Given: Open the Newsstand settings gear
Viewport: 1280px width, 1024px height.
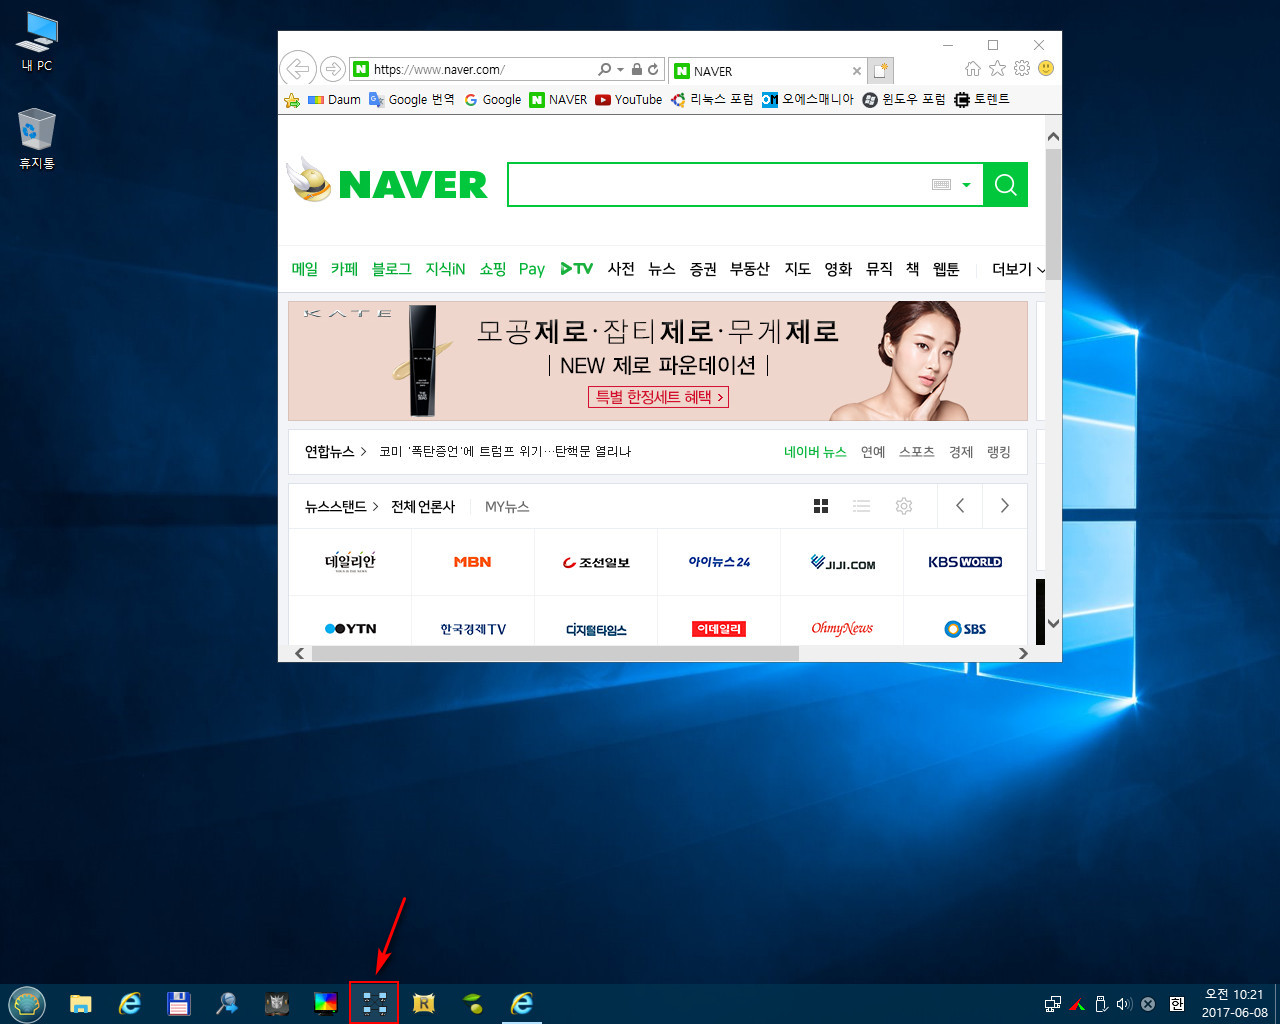Looking at the screenshot, I should [904, 506].
